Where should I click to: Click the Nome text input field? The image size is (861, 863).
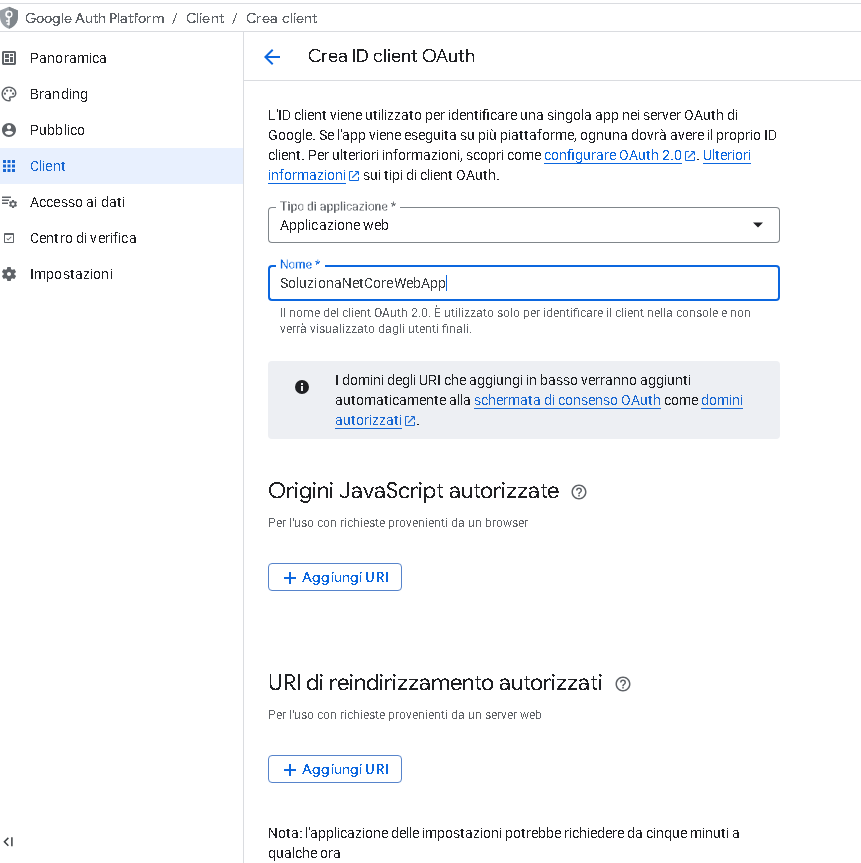(523, 284)
